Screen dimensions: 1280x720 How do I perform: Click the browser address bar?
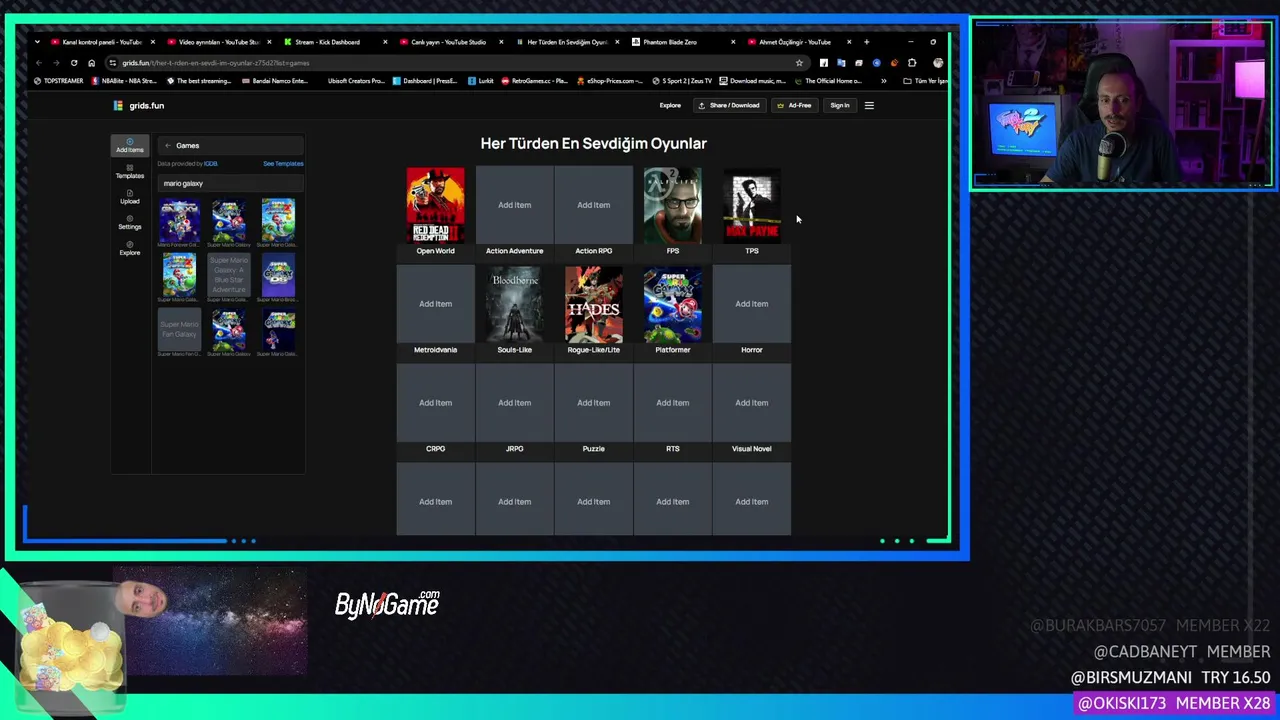tap(455, 63)
